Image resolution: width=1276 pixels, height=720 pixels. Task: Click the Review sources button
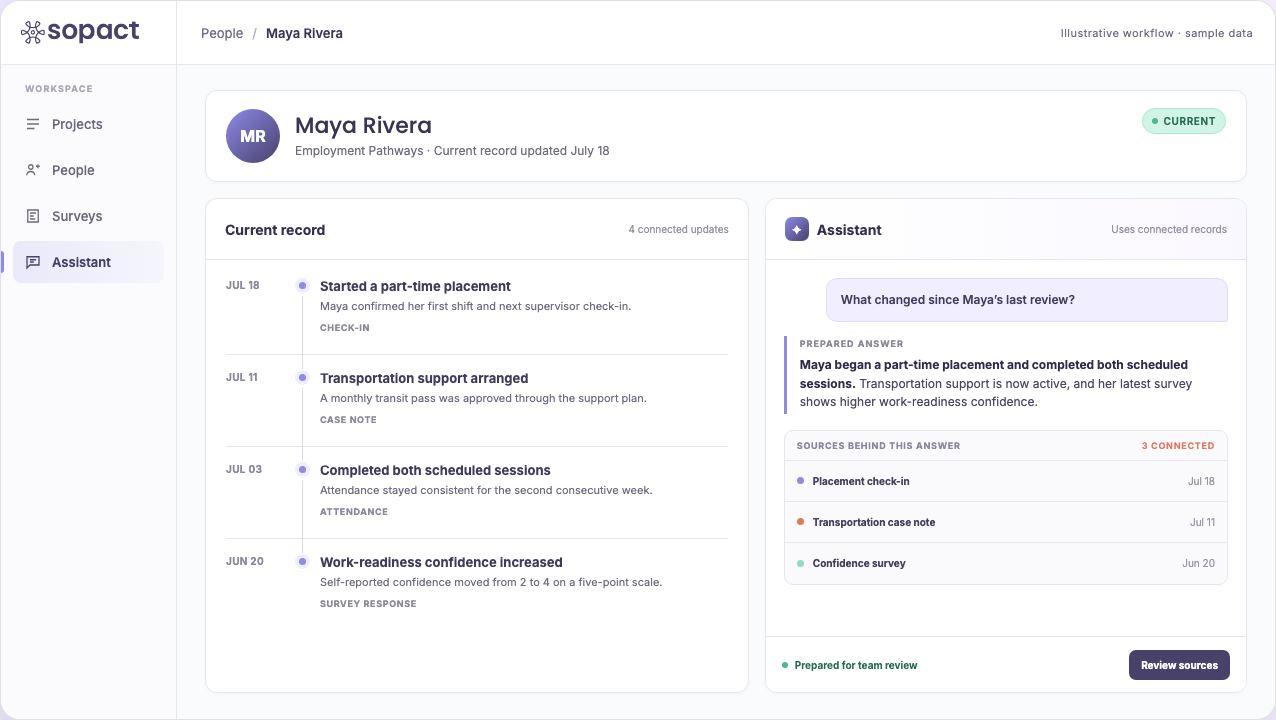pyautogui.click(x=1179, y=665)
